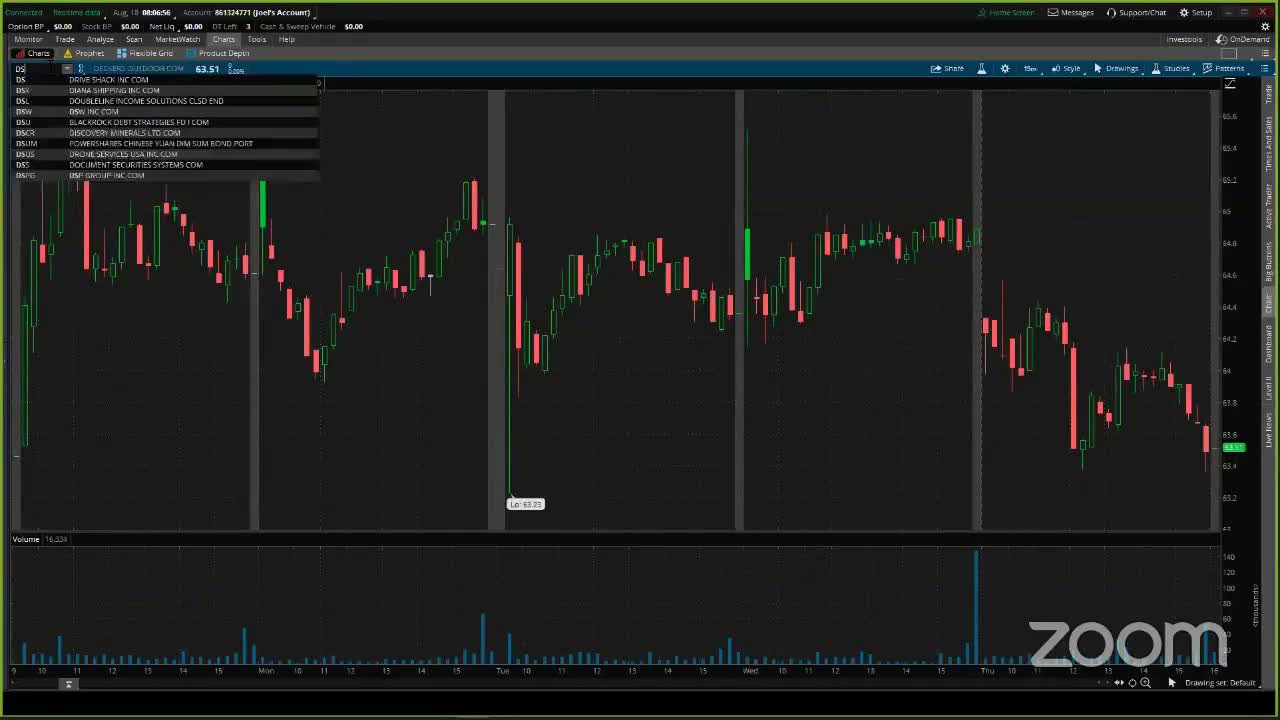Open the Drawing set: Default selector
The height and width of the screenshot is (720, 1280).
(1219, 683)
